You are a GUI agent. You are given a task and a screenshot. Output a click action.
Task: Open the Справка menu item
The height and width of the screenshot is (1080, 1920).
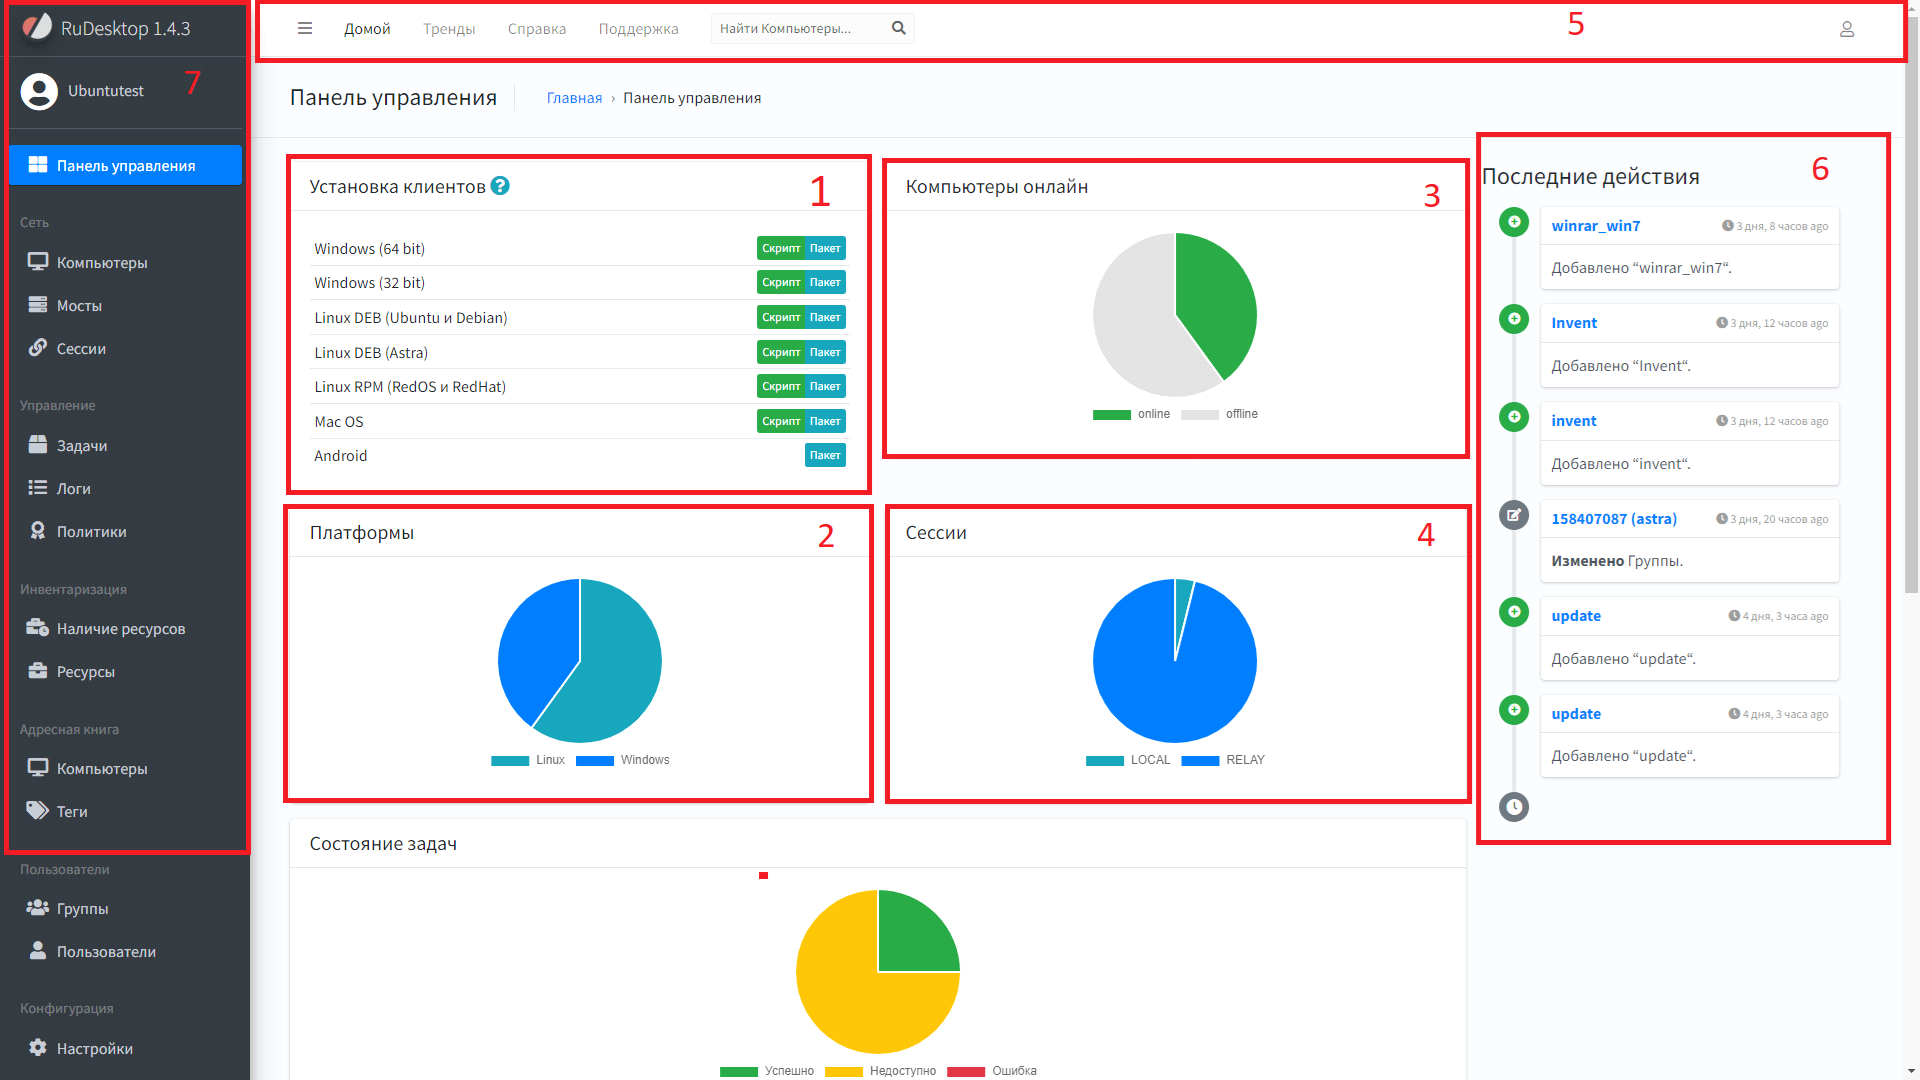click(536, 29)
